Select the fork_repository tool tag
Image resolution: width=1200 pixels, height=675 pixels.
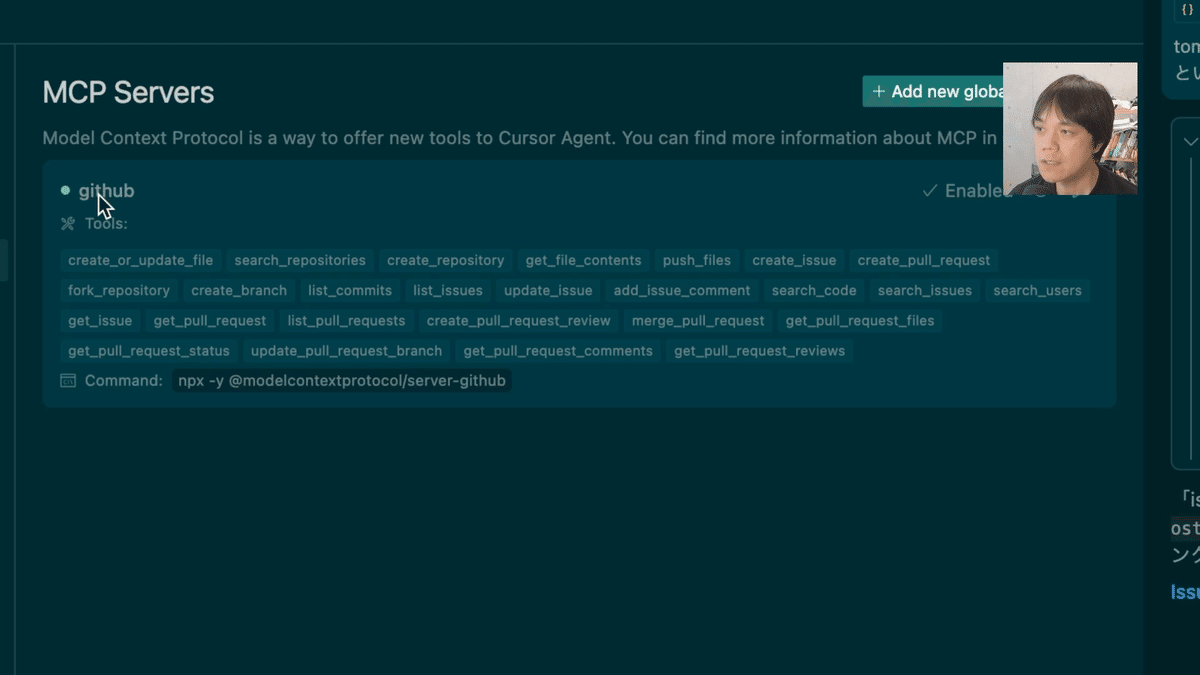tap(118, 291)
